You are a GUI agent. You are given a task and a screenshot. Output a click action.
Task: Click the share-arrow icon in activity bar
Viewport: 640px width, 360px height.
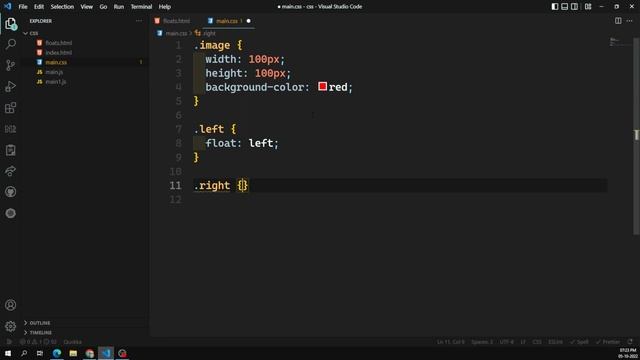(x=11, y=171)
